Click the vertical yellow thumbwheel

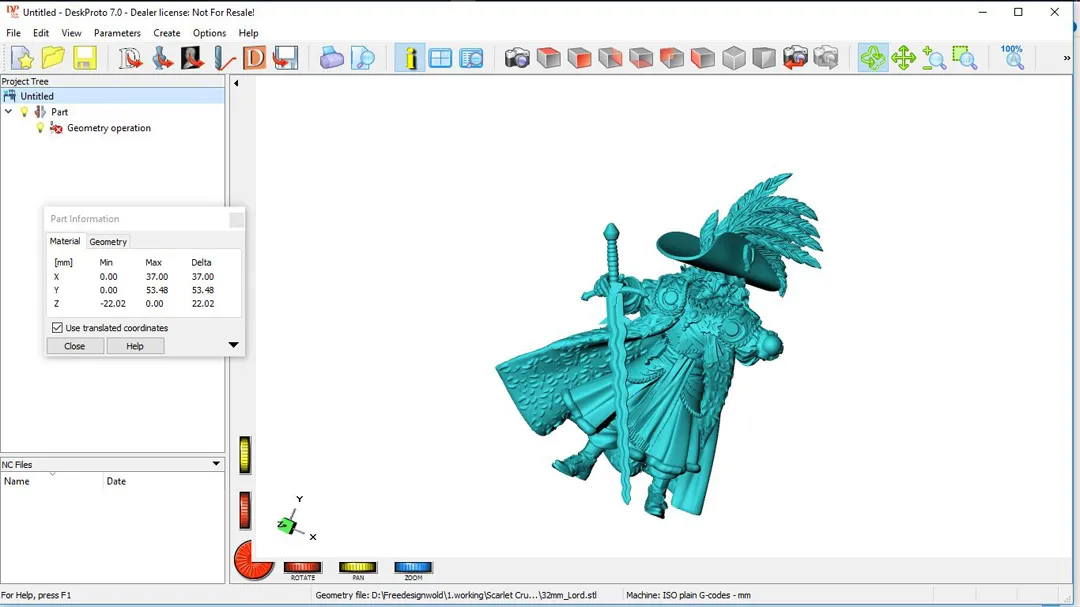click(x=245, y=455)
